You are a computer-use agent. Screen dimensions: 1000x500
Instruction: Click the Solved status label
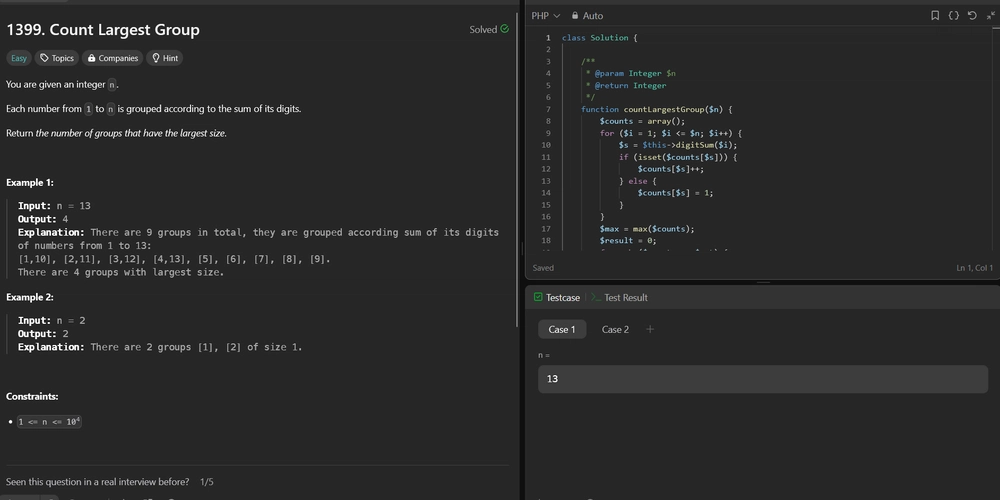pos(483,29)
